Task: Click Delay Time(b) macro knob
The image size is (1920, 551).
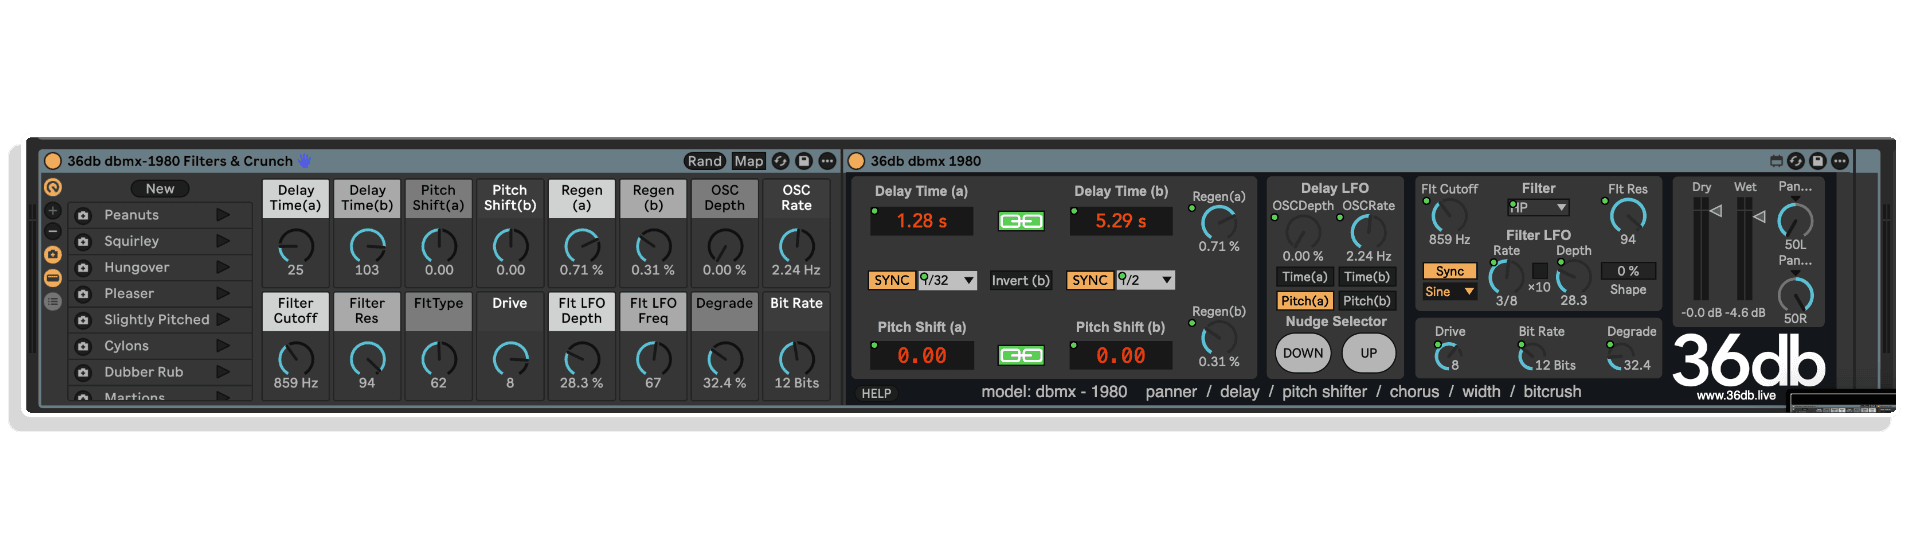Action: (x=367, y=245)
